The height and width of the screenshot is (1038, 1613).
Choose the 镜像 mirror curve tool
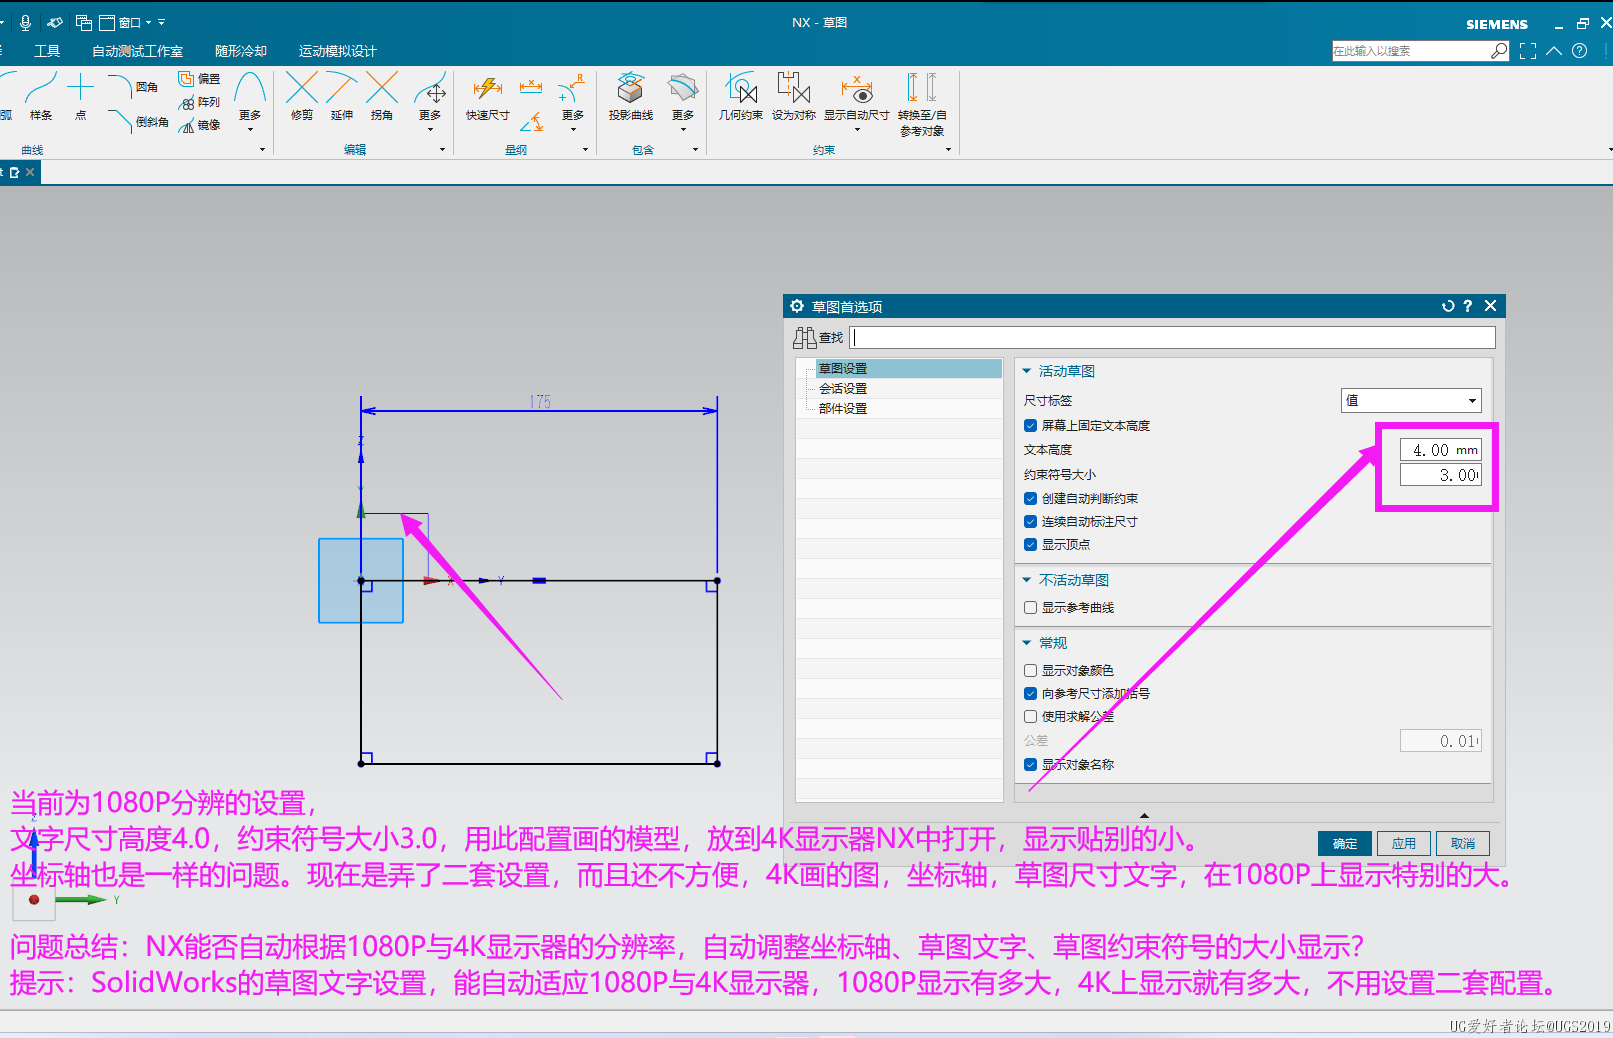(199, 125)
